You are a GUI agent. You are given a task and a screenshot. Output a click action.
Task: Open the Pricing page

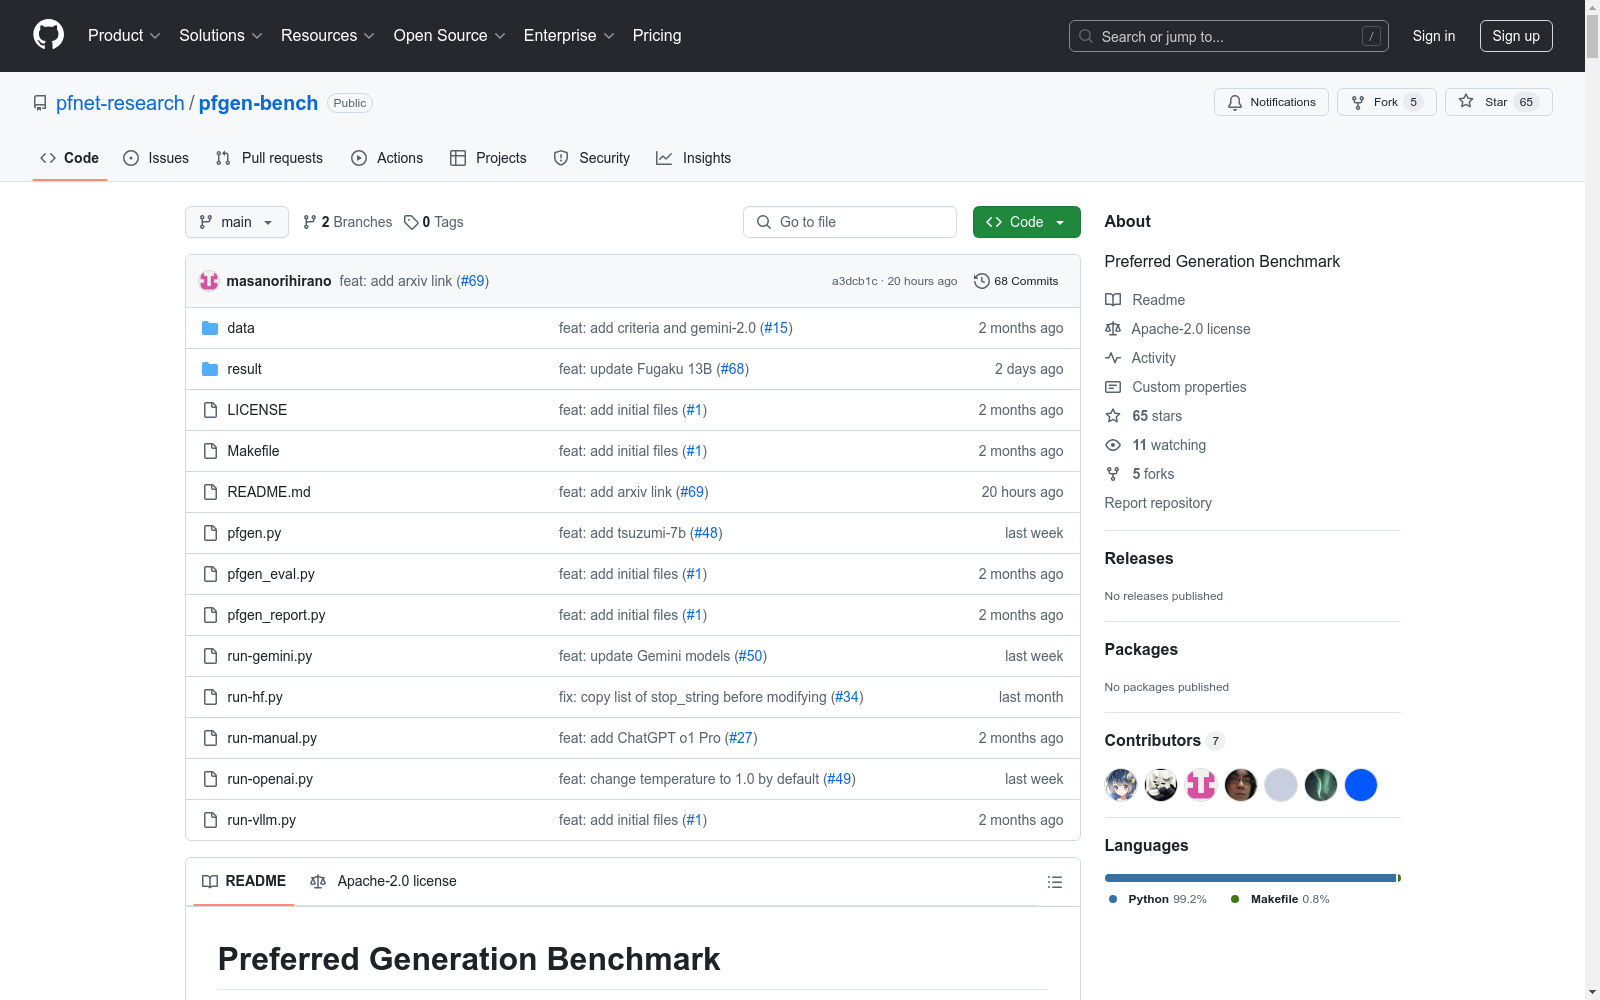[657, 35]
